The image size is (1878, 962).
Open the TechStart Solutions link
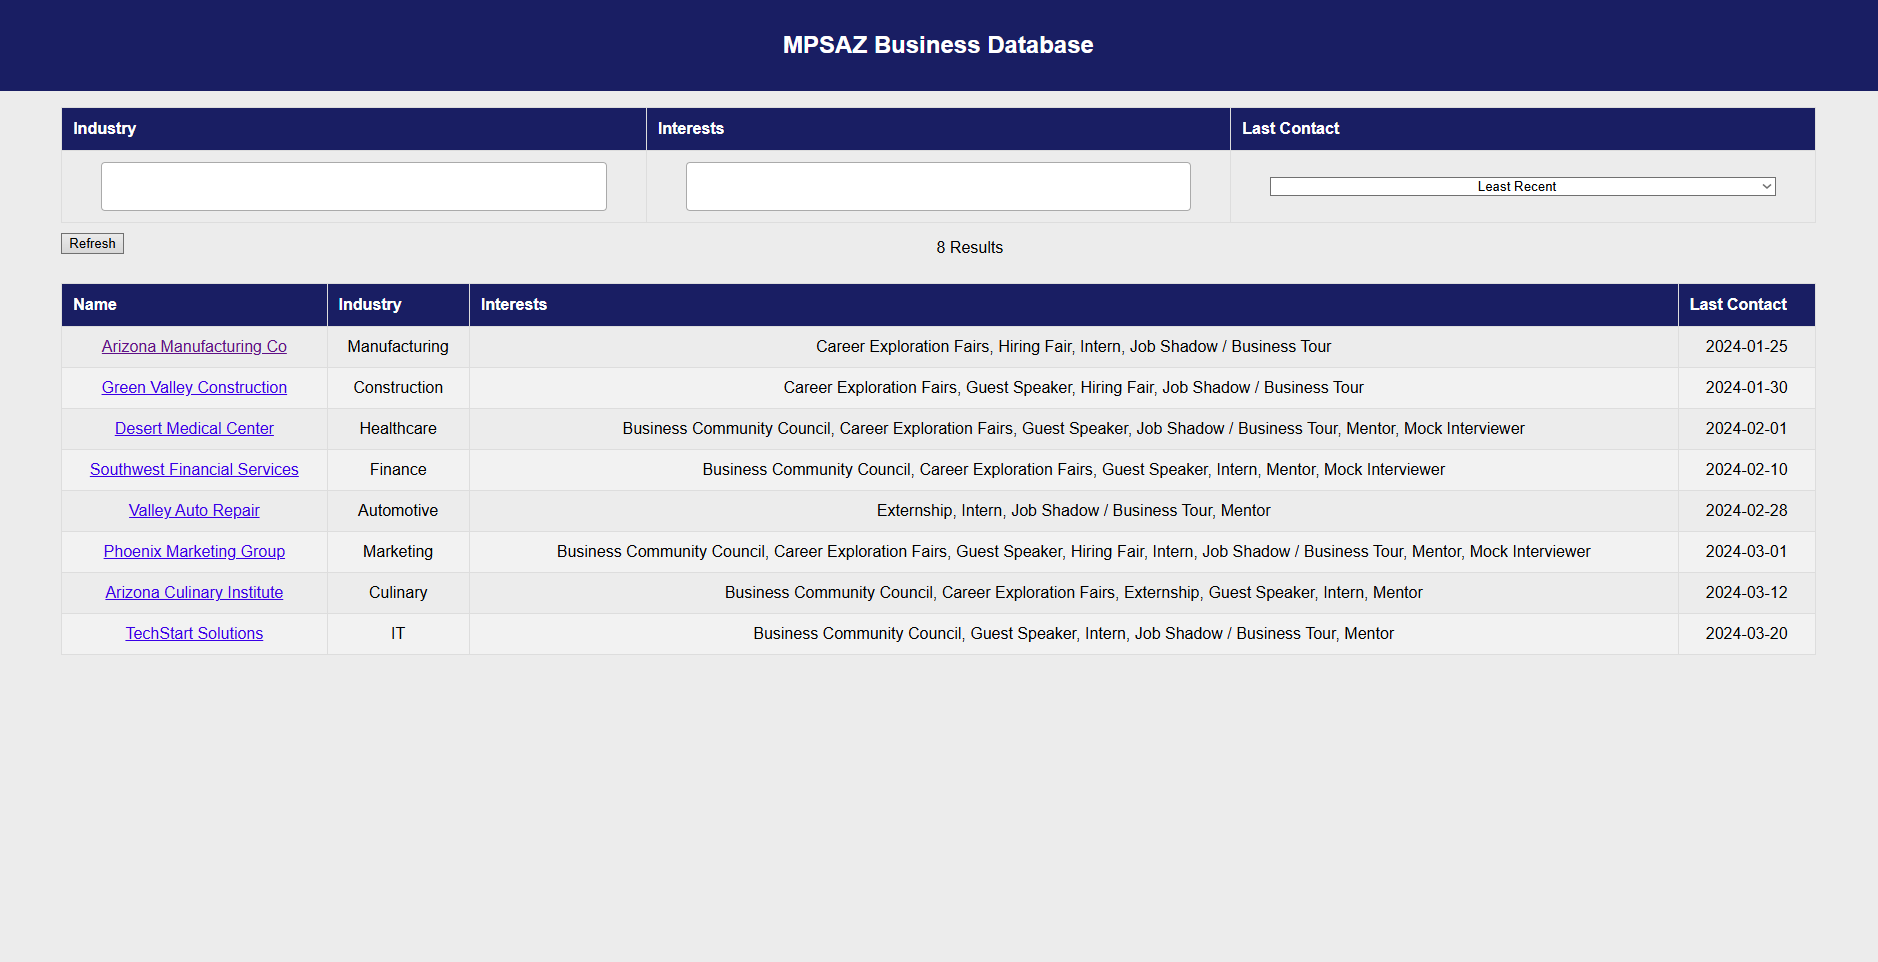[194, 633]
